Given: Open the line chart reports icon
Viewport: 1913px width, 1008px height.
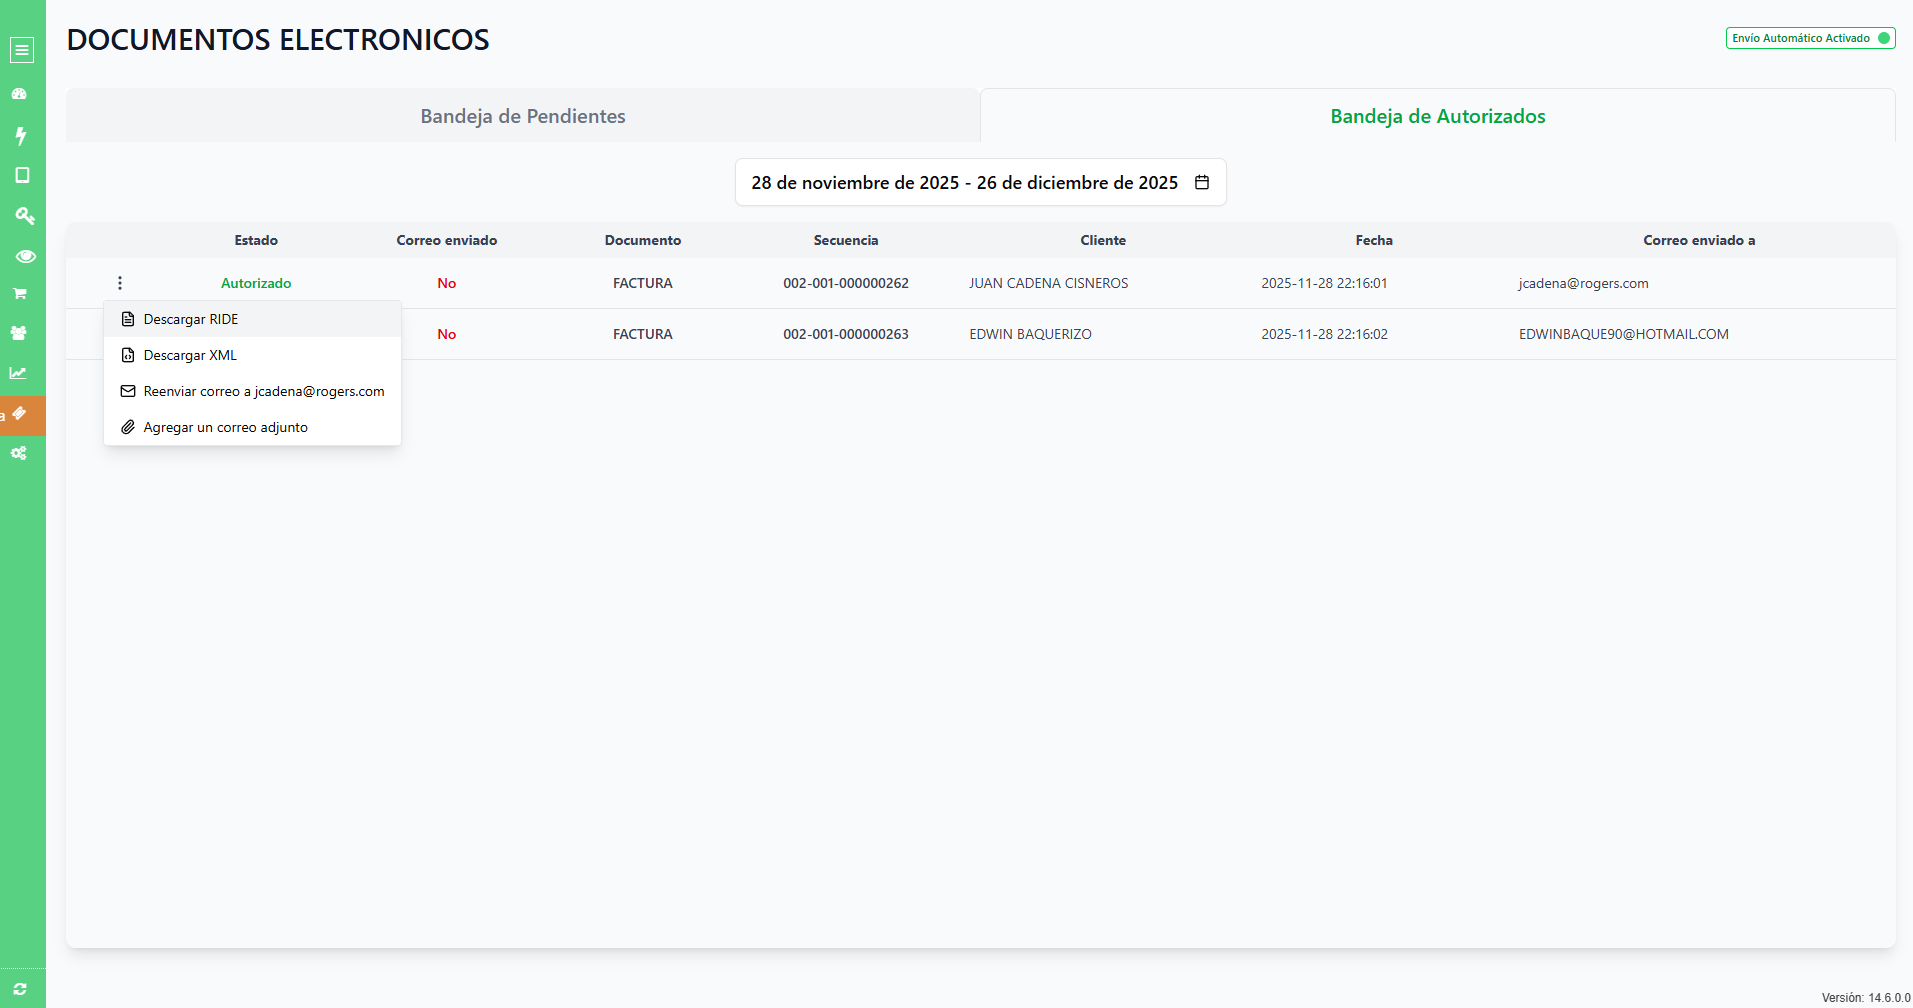Looking at the screenshot, I should click(x=18, y=373).
